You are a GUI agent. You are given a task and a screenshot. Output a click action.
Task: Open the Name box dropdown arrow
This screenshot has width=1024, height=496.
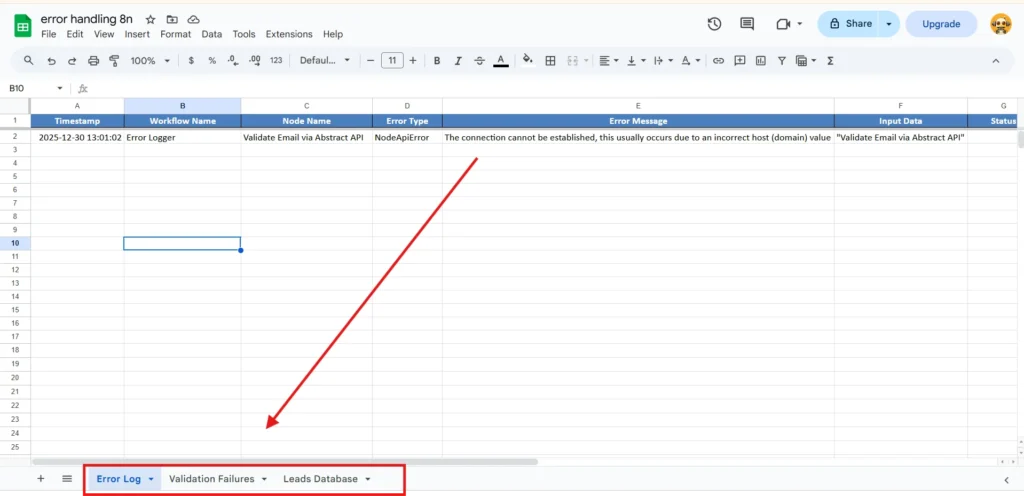click(x=60, y=88)
